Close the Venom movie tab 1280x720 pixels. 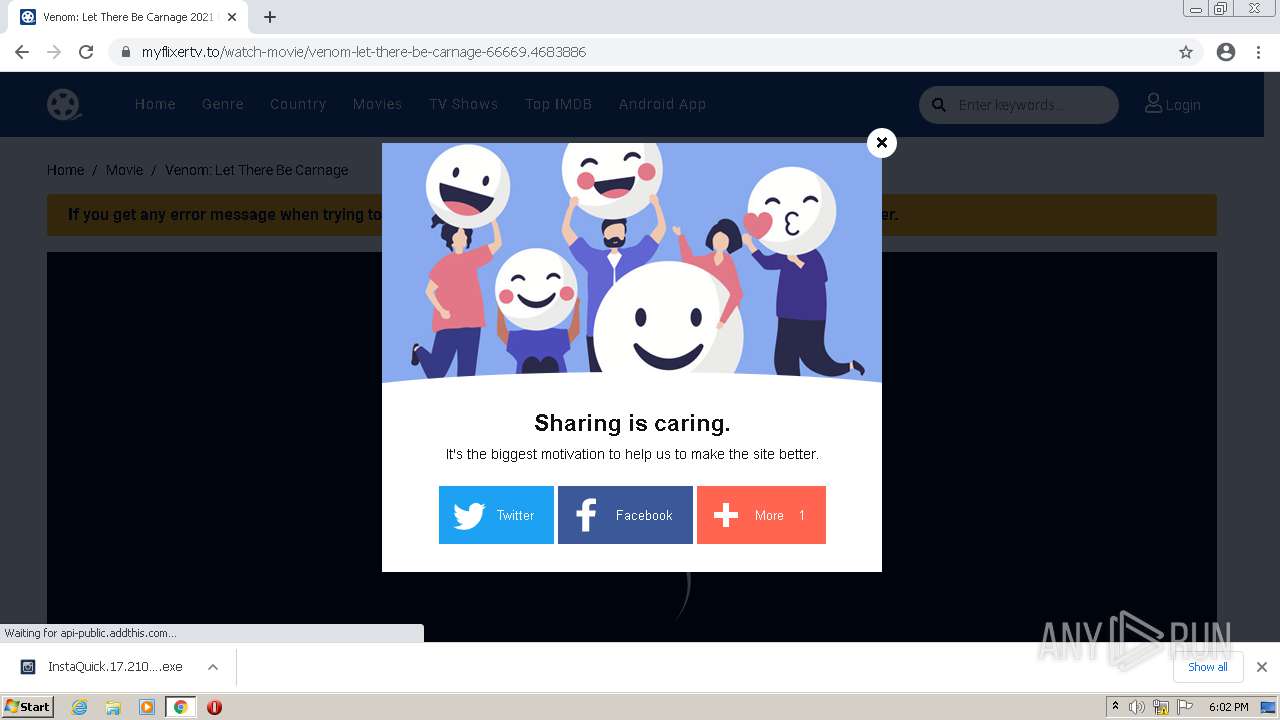pos(232,17)
